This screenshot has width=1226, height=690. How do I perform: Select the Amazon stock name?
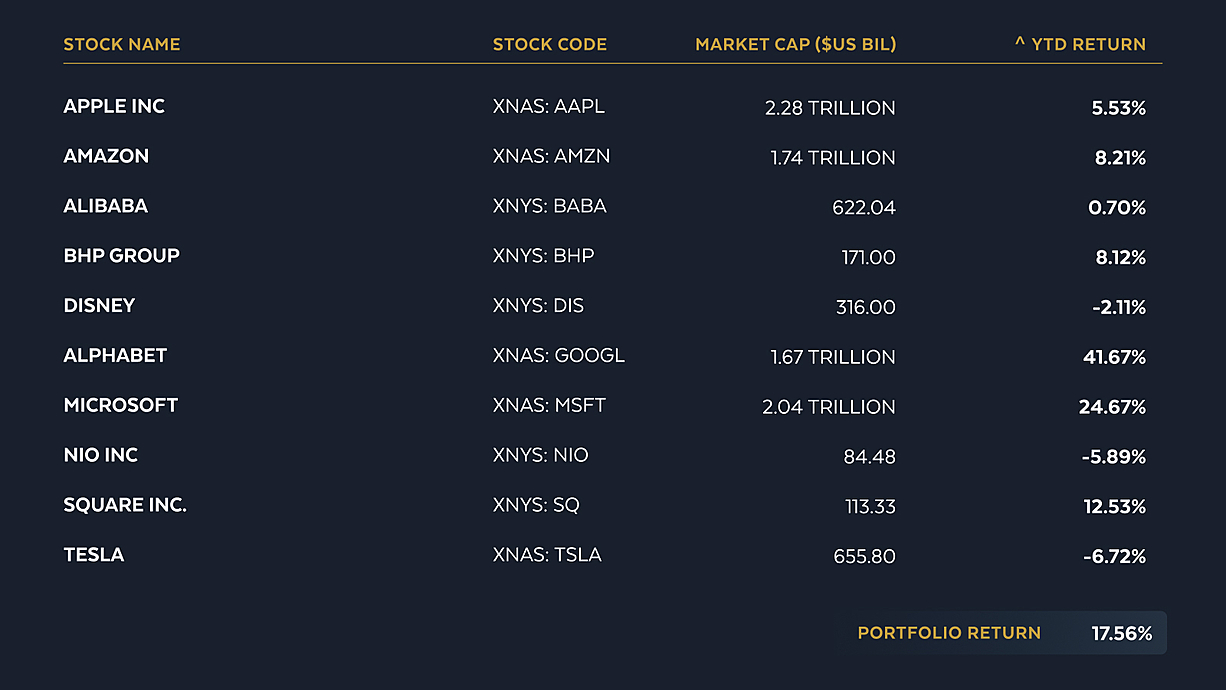click(106, 156)
